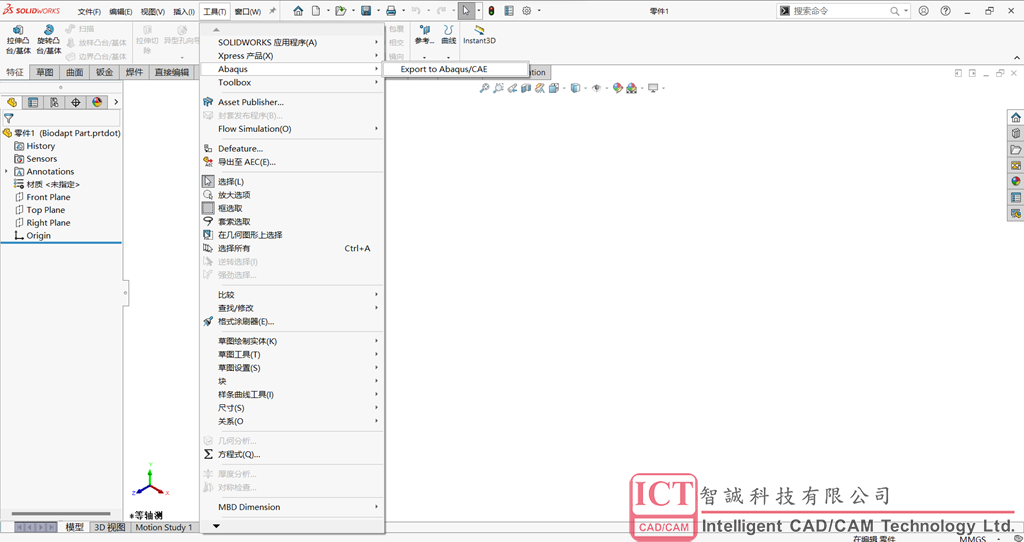The width and height of the screenshot is (1024, 542).
Task: Open Appearances task pane color ball icon
Action: [1016, 181]
